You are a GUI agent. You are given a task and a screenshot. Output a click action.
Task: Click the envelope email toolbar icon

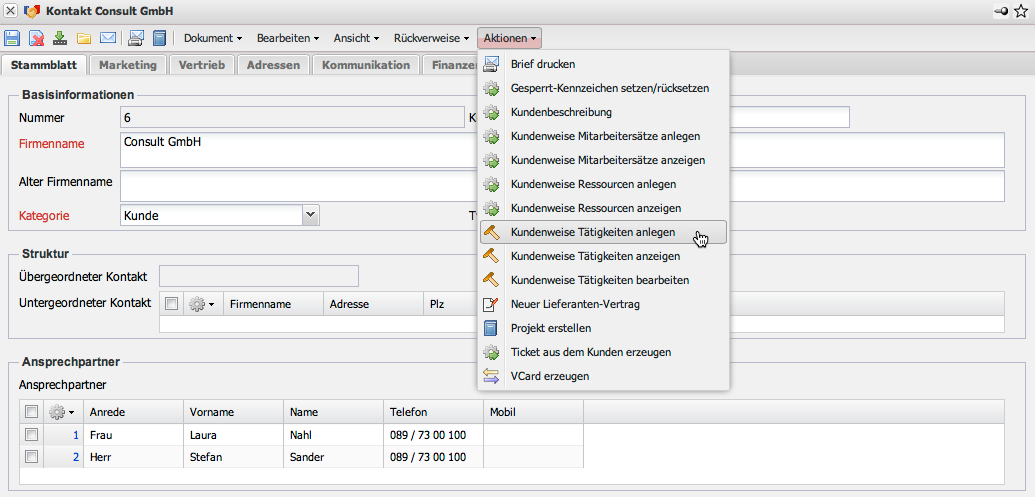pyautogui.click(x=107, y=39)
